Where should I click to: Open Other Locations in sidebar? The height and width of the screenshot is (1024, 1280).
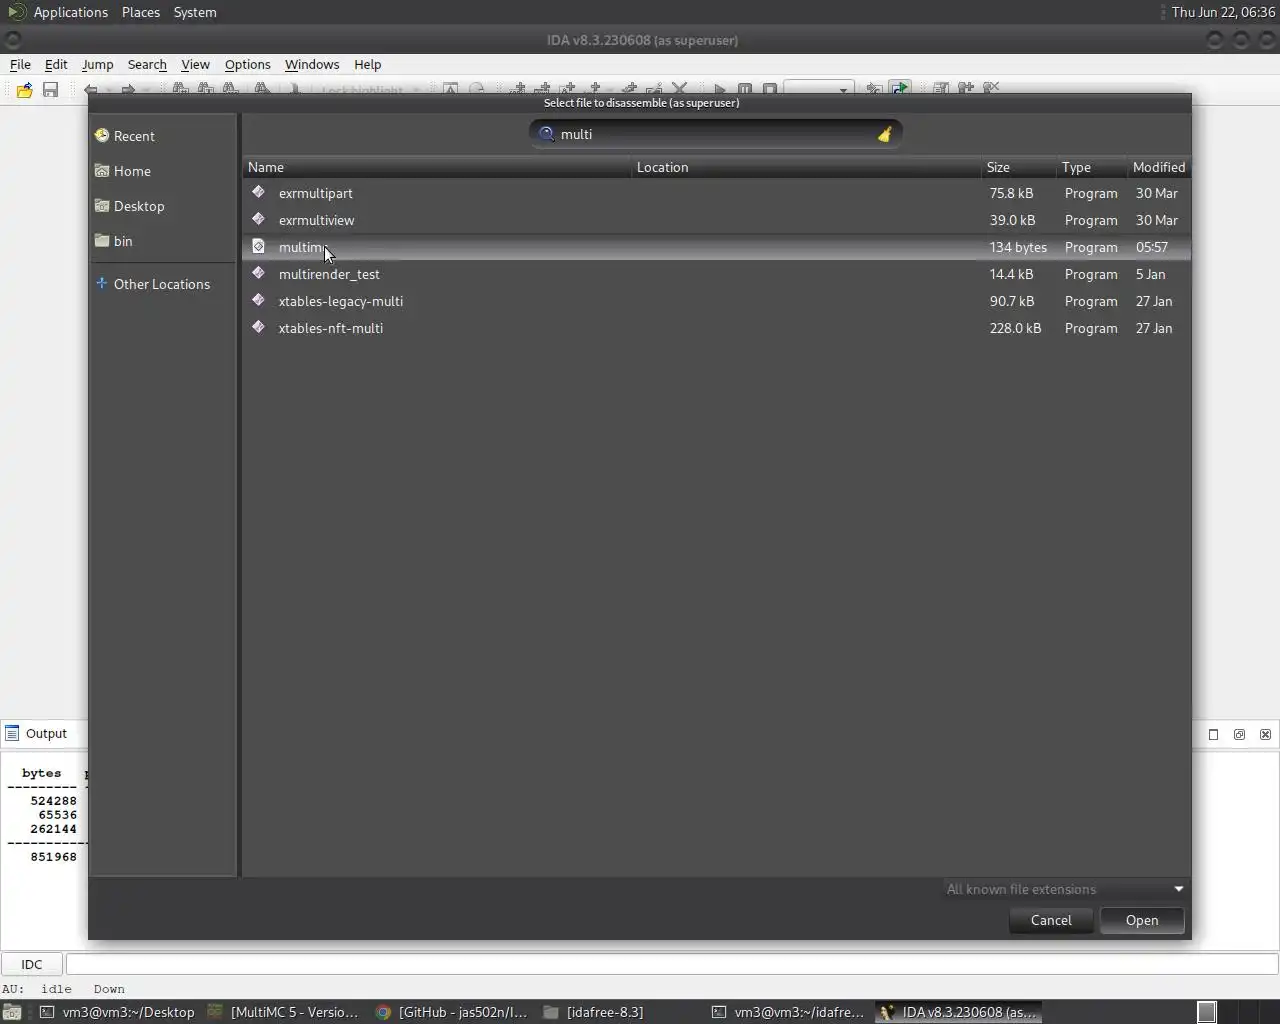coord(162,284)
